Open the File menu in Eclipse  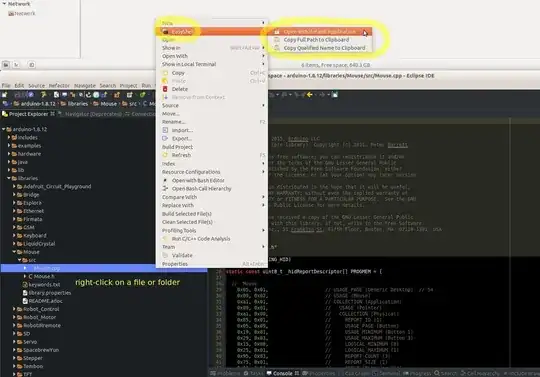[6, 86]
